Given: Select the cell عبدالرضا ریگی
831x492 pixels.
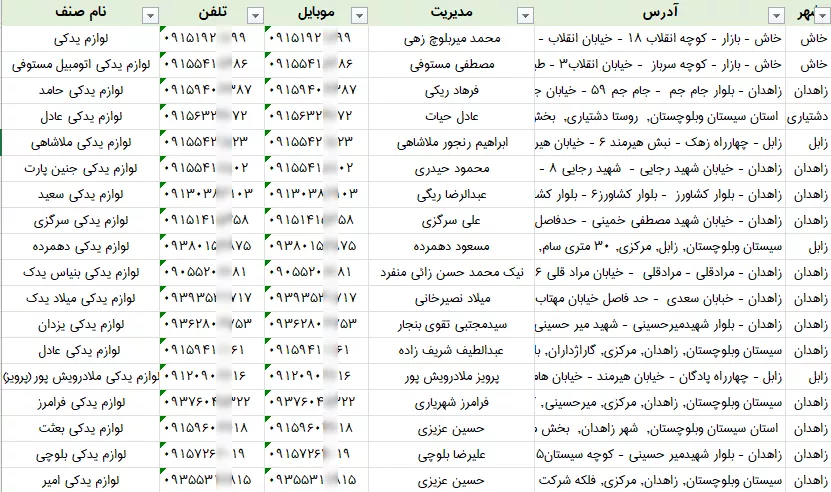Looking at the screenshot, I should [x=452, y=195].
